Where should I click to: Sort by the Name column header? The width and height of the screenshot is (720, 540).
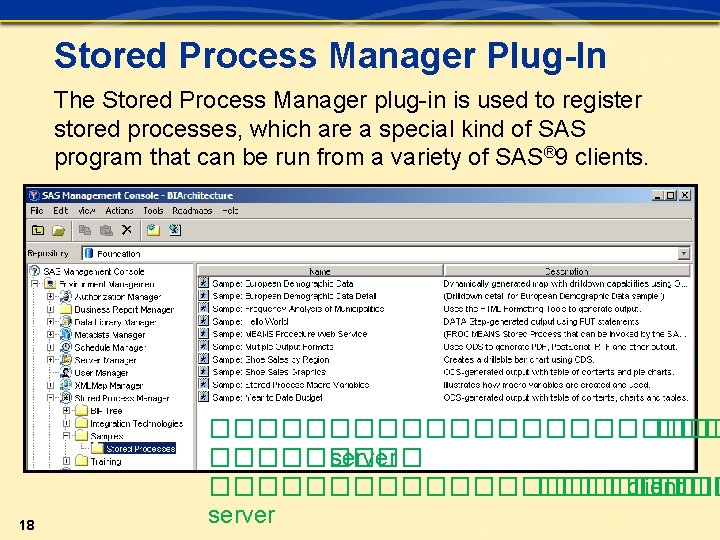pyautogui.click(x=320, y=271)
